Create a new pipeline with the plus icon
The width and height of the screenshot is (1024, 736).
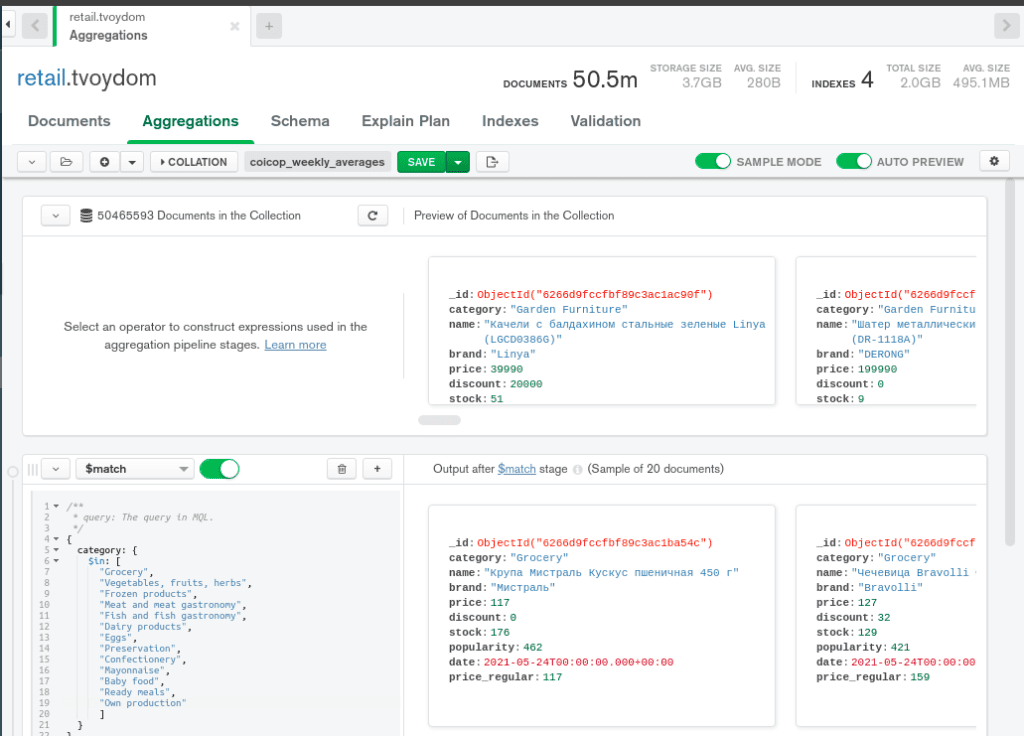coord(104,161)
